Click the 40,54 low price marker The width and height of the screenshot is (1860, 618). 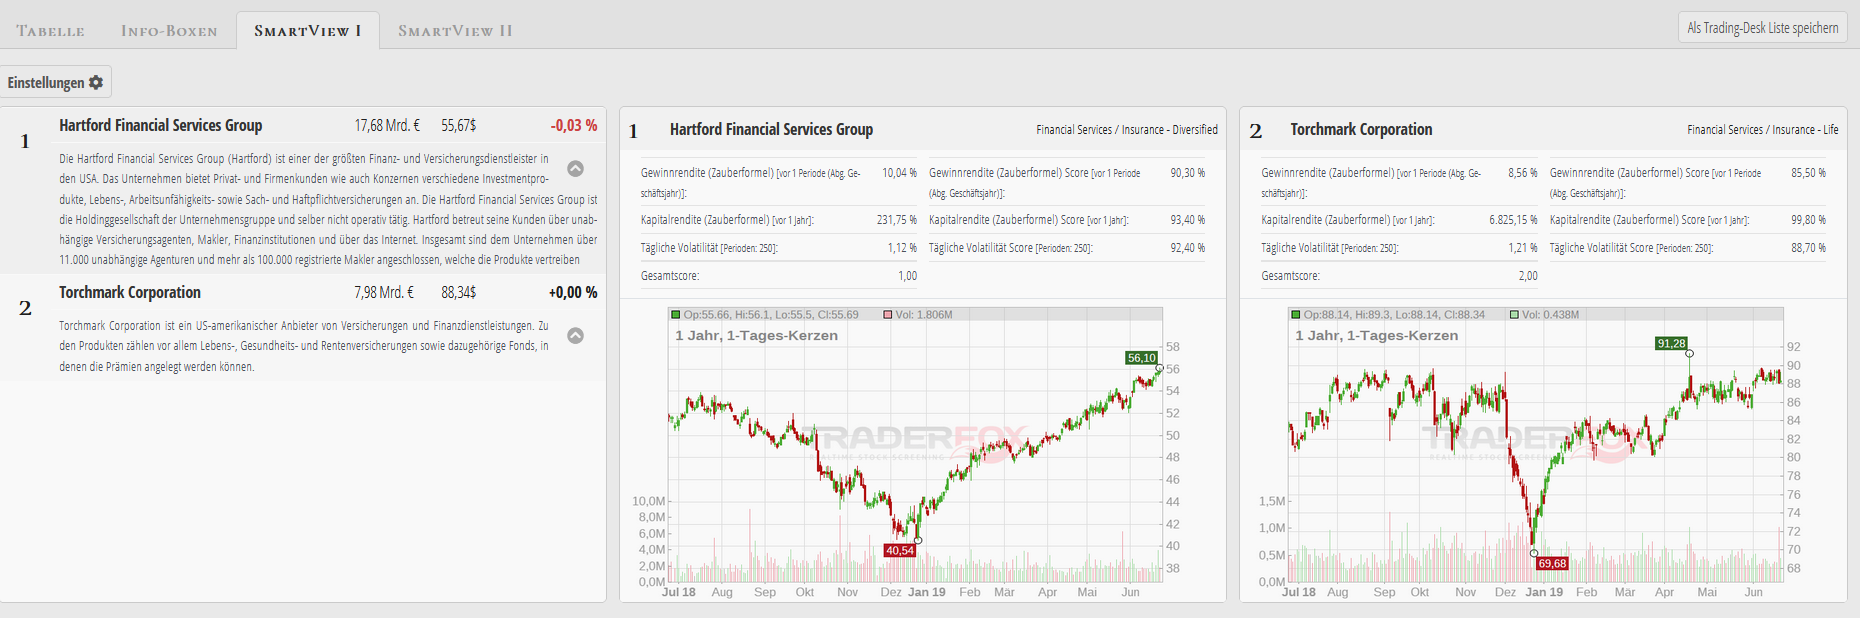[900, 551]
